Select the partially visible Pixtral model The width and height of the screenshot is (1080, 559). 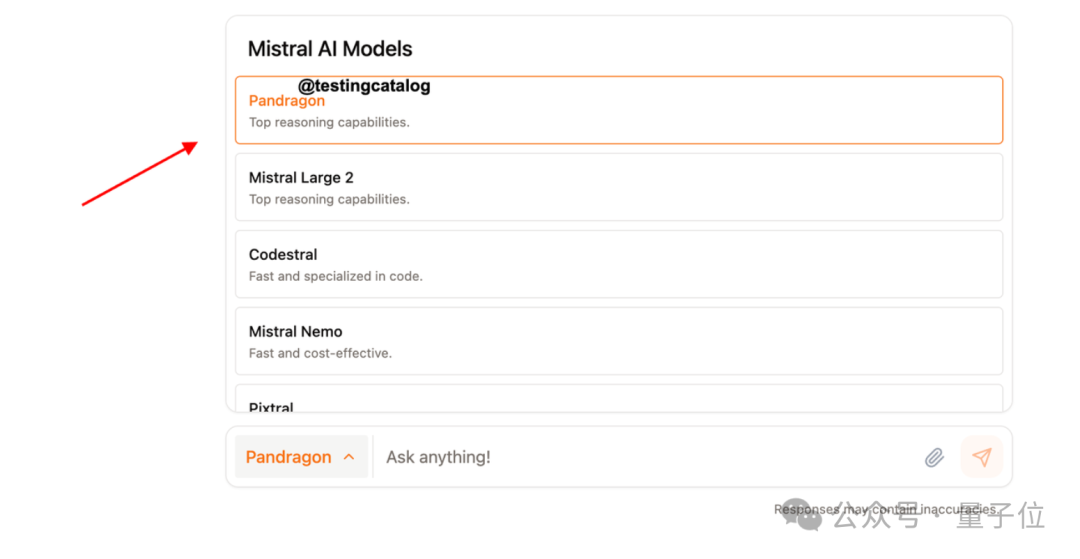pos(618,400)
